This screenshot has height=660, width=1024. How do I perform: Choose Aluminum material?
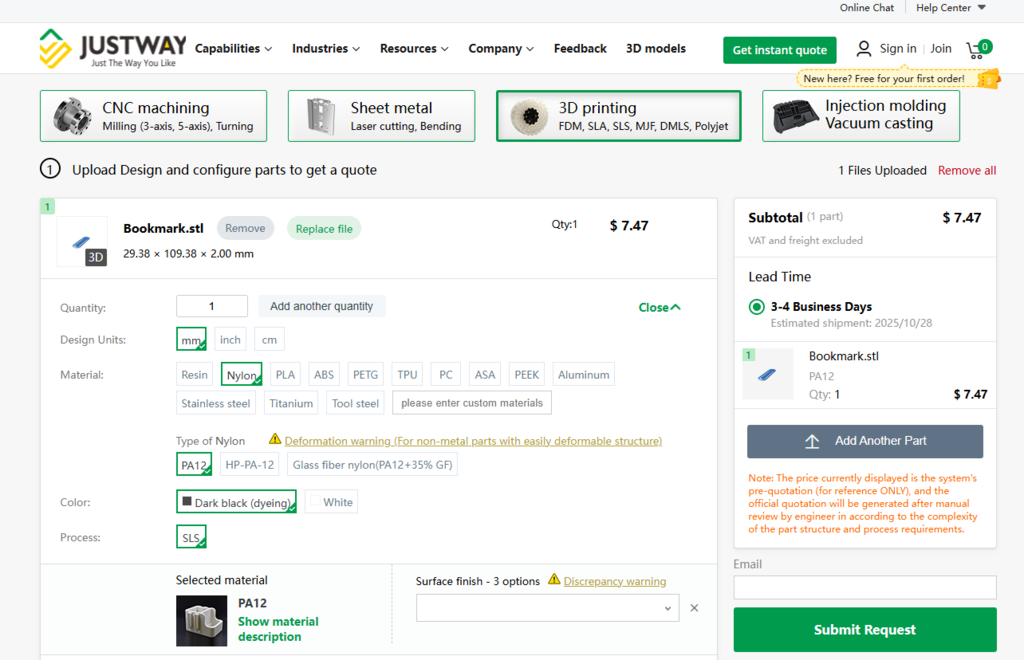coord(584,375)
